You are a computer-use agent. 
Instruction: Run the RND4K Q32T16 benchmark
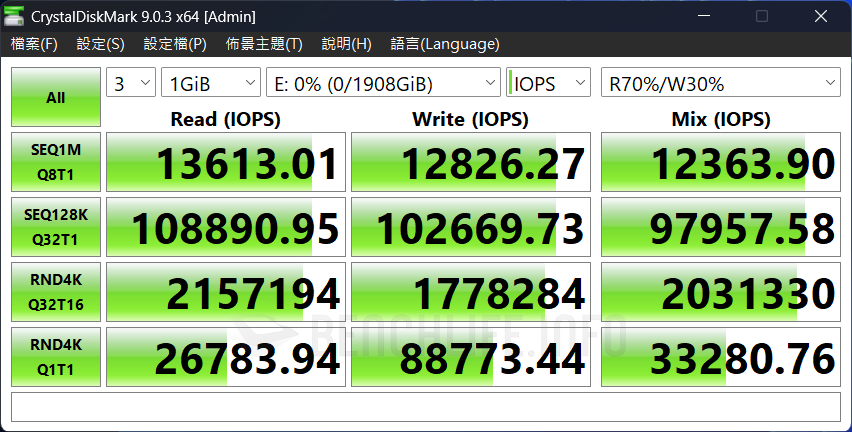click(x=56, y=292)
